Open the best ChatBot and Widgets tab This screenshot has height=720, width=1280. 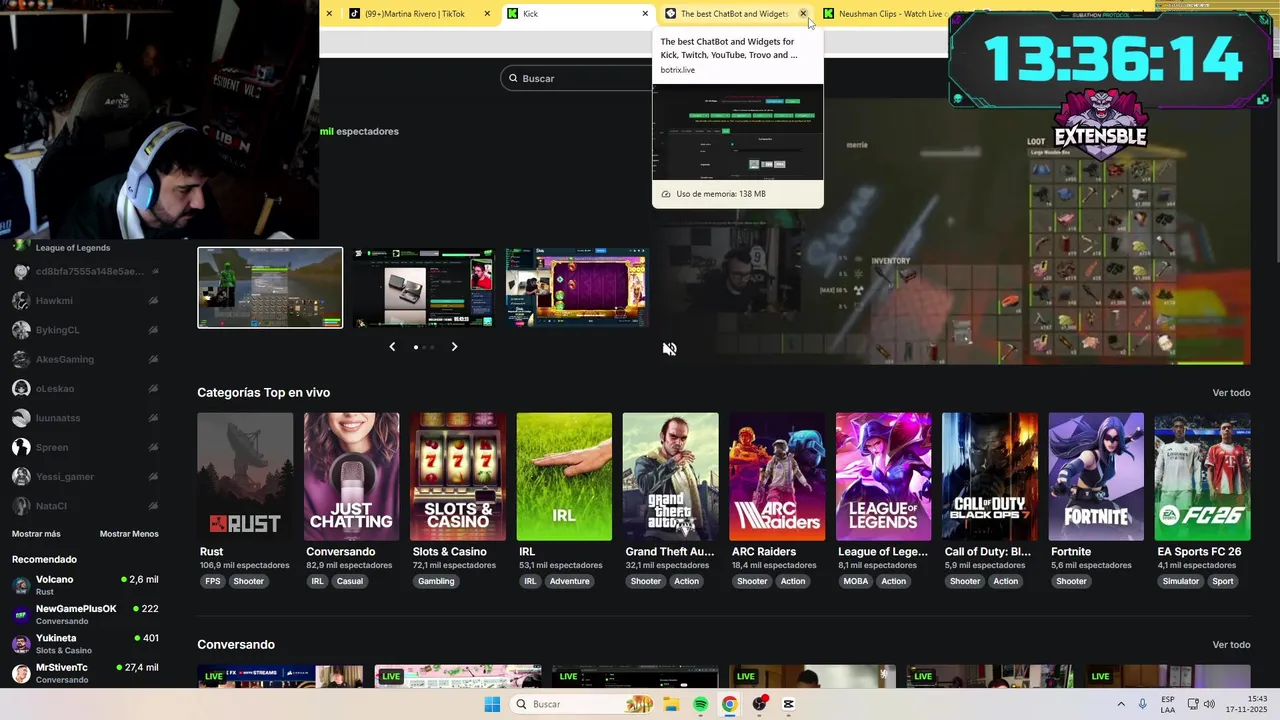coord(736,14)
